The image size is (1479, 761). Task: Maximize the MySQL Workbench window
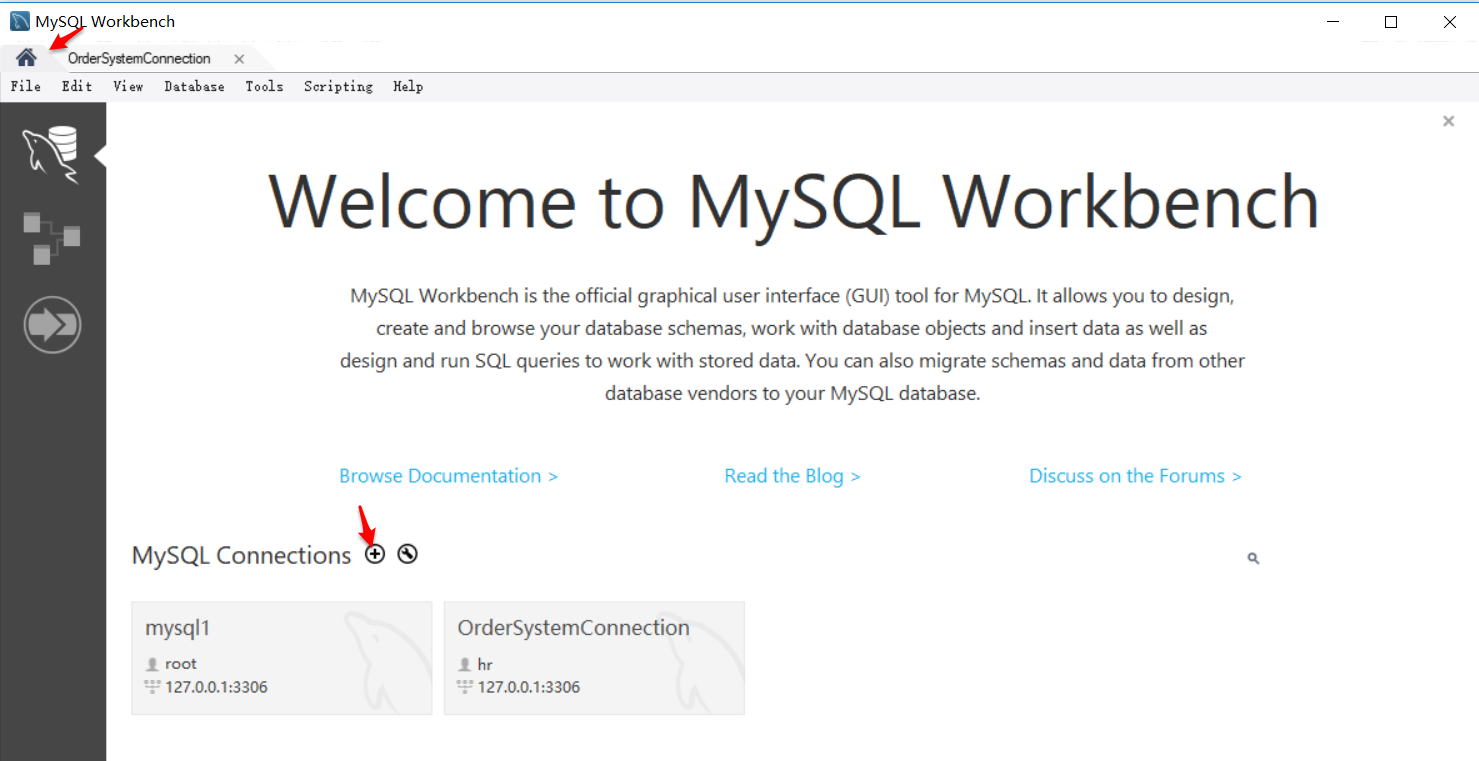pos(1391,21)
